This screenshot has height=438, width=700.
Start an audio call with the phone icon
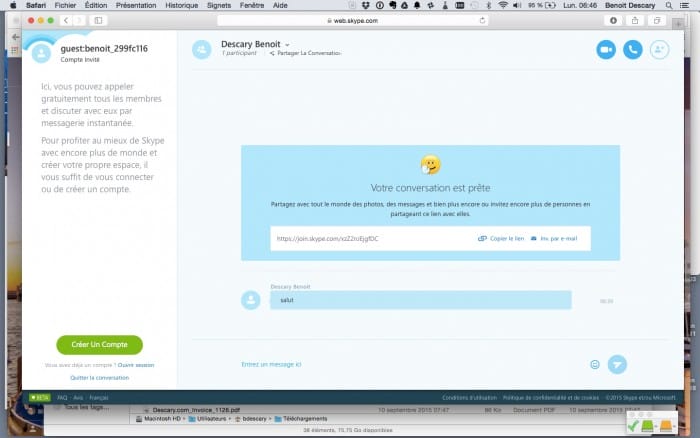[x=633, y=50]
